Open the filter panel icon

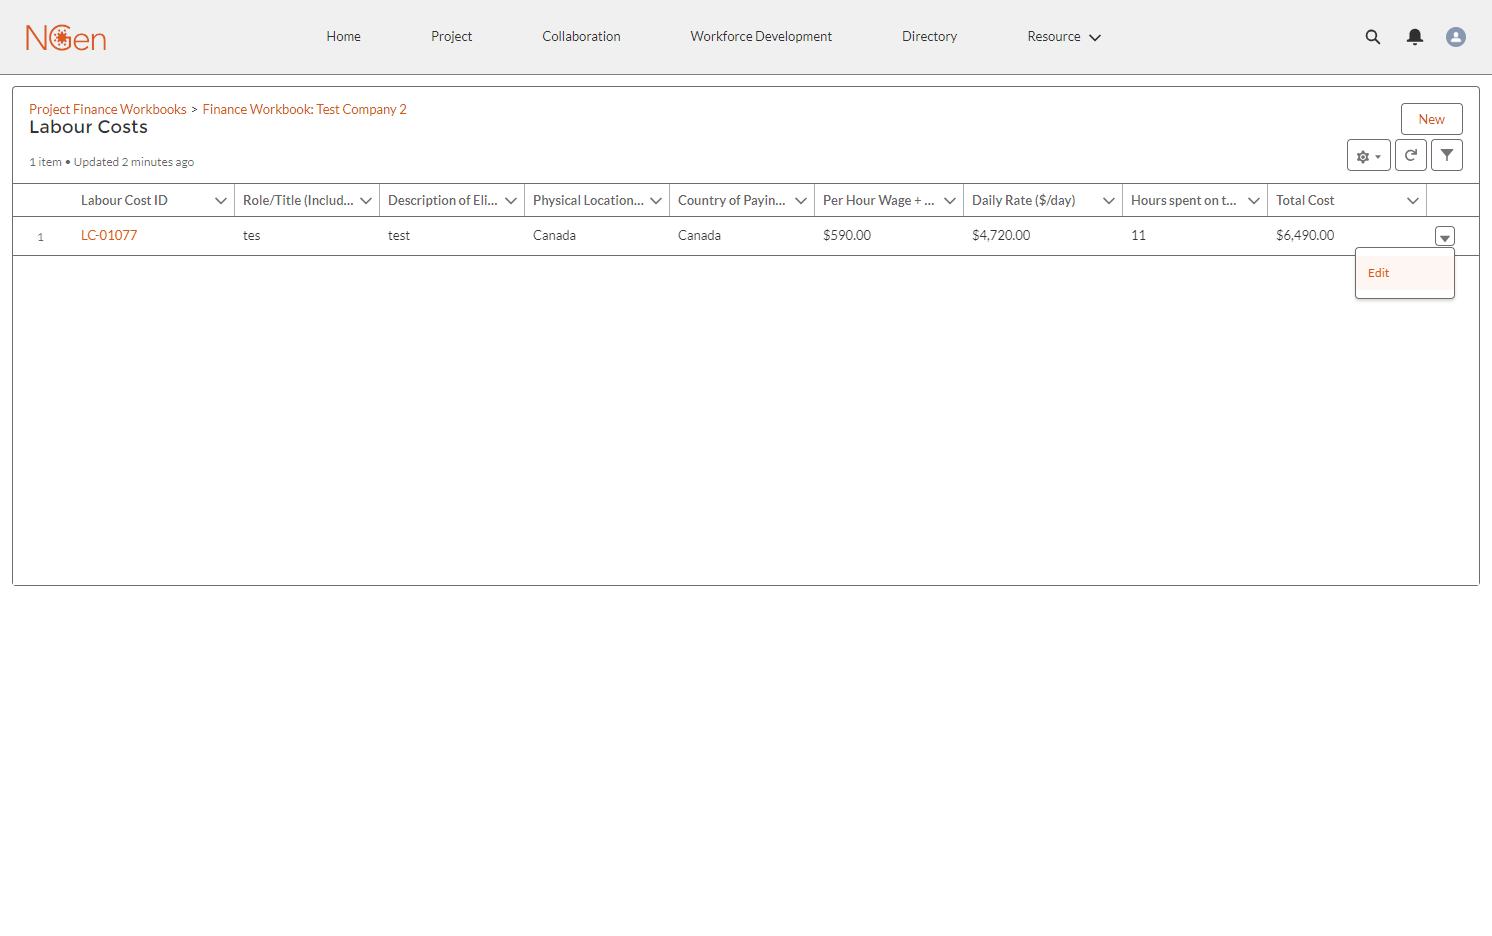(x=1447, y=155)
